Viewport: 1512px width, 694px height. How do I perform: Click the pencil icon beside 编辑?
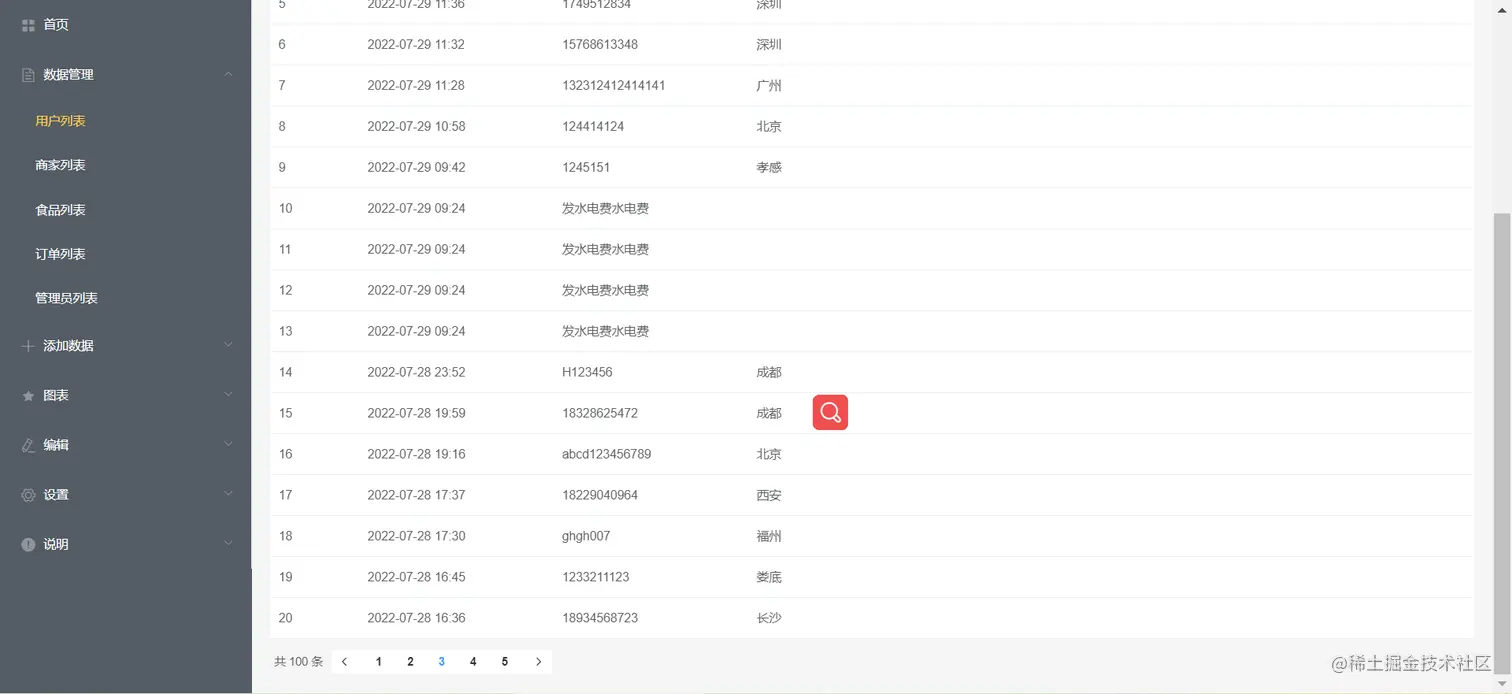tap(28, 445)
